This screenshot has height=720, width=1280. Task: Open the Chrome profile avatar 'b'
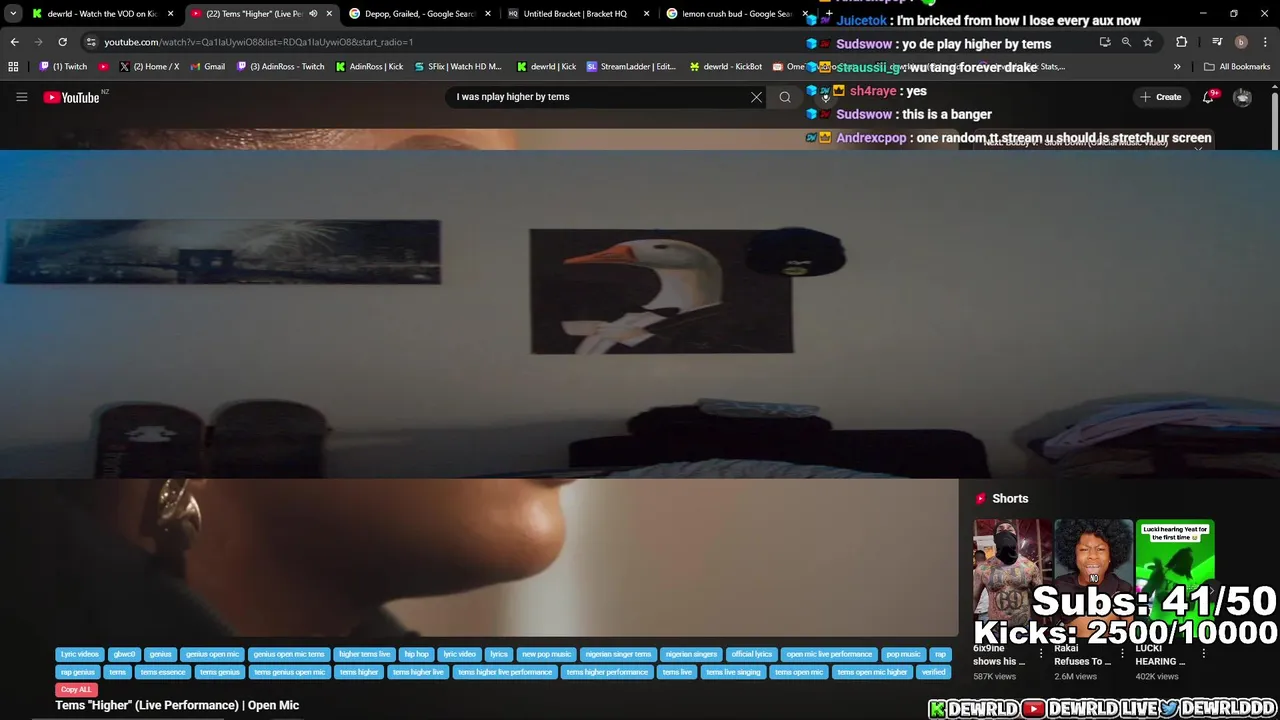(x=1241, y=42)
